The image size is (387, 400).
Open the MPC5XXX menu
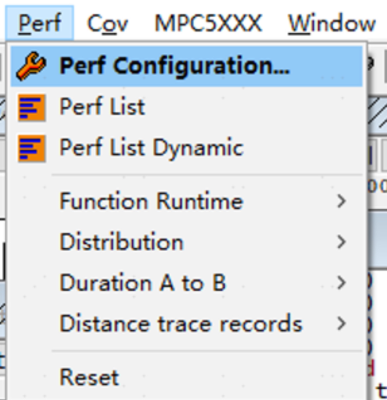click(x=208, y=23)
